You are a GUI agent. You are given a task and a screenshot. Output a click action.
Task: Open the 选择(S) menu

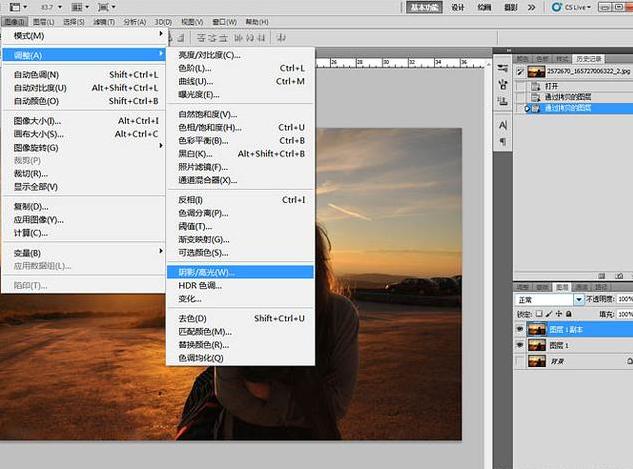click(74, 22)
